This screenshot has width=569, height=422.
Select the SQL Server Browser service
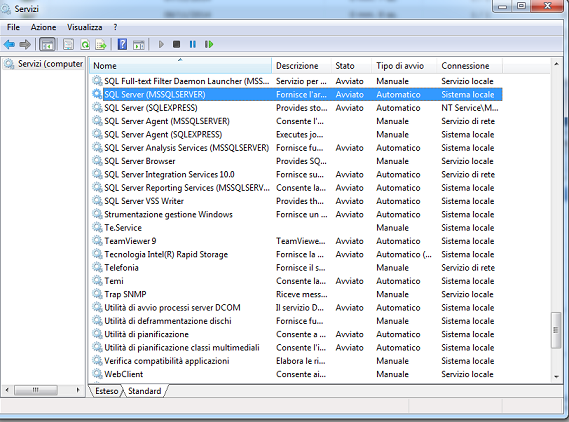(x=296, y=161)
